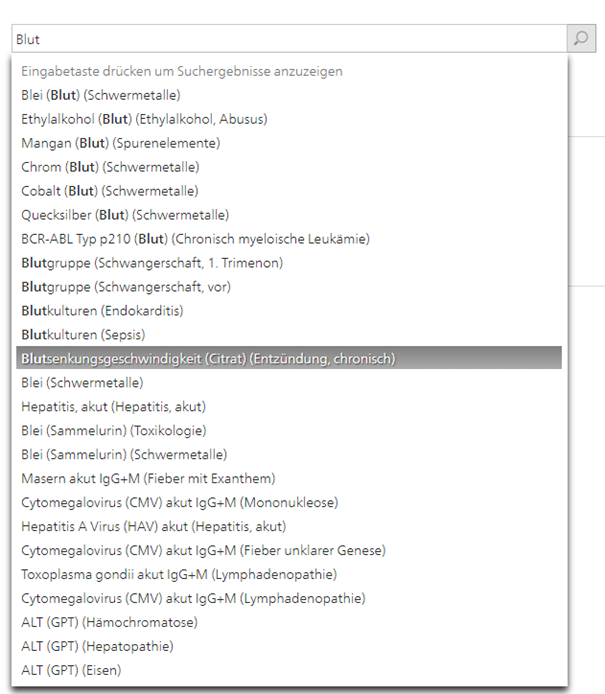Click the highlighted 'Blutsenkungsgeschwindigkeit (Citrat)' item
The image size is (605, 694).
click(x=208, y=359)
